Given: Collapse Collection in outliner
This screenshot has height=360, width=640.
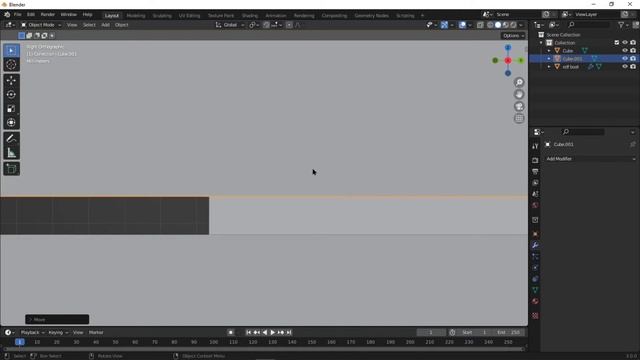Looking at the screenshot, I should [x=541, y=43].
